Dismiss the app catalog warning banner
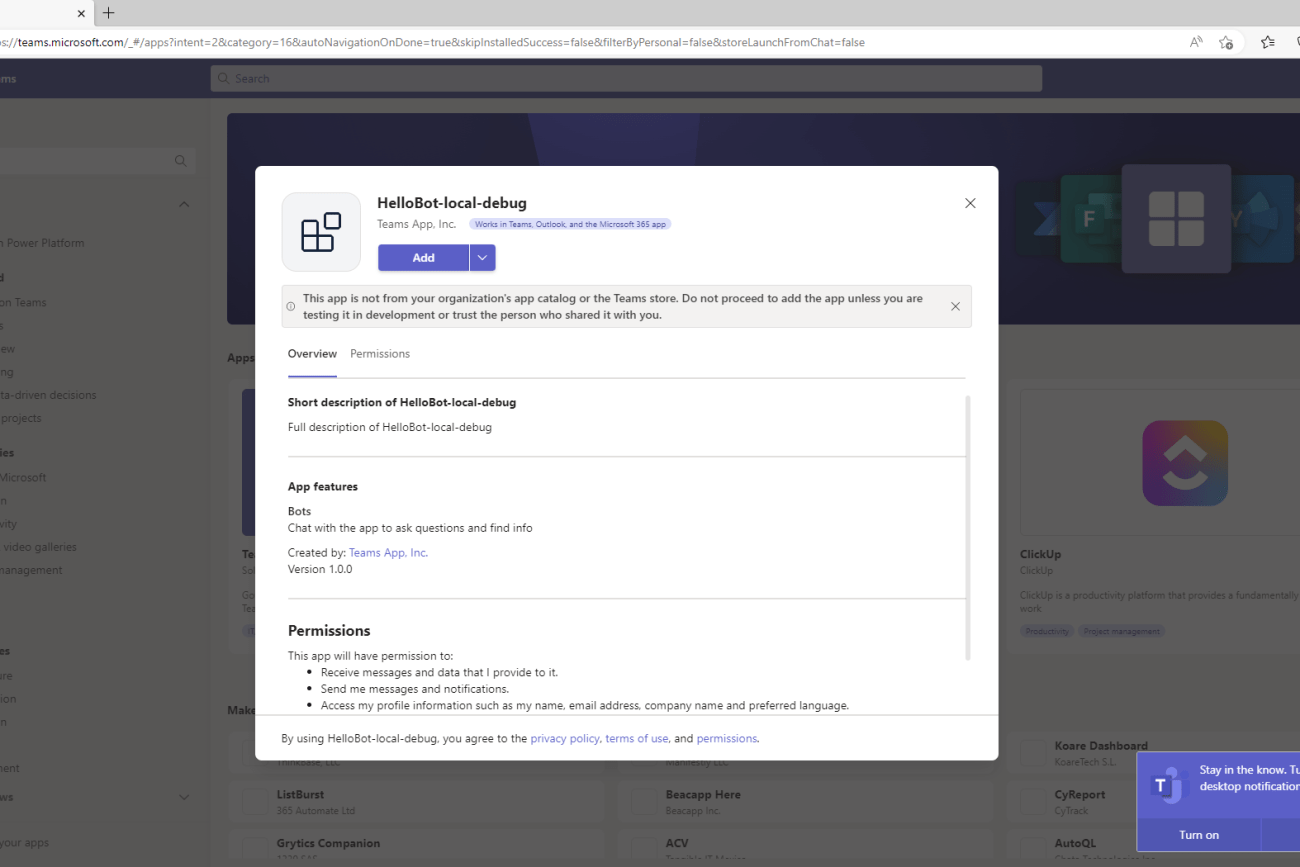 pyautogui.click(x=955, y=306)
